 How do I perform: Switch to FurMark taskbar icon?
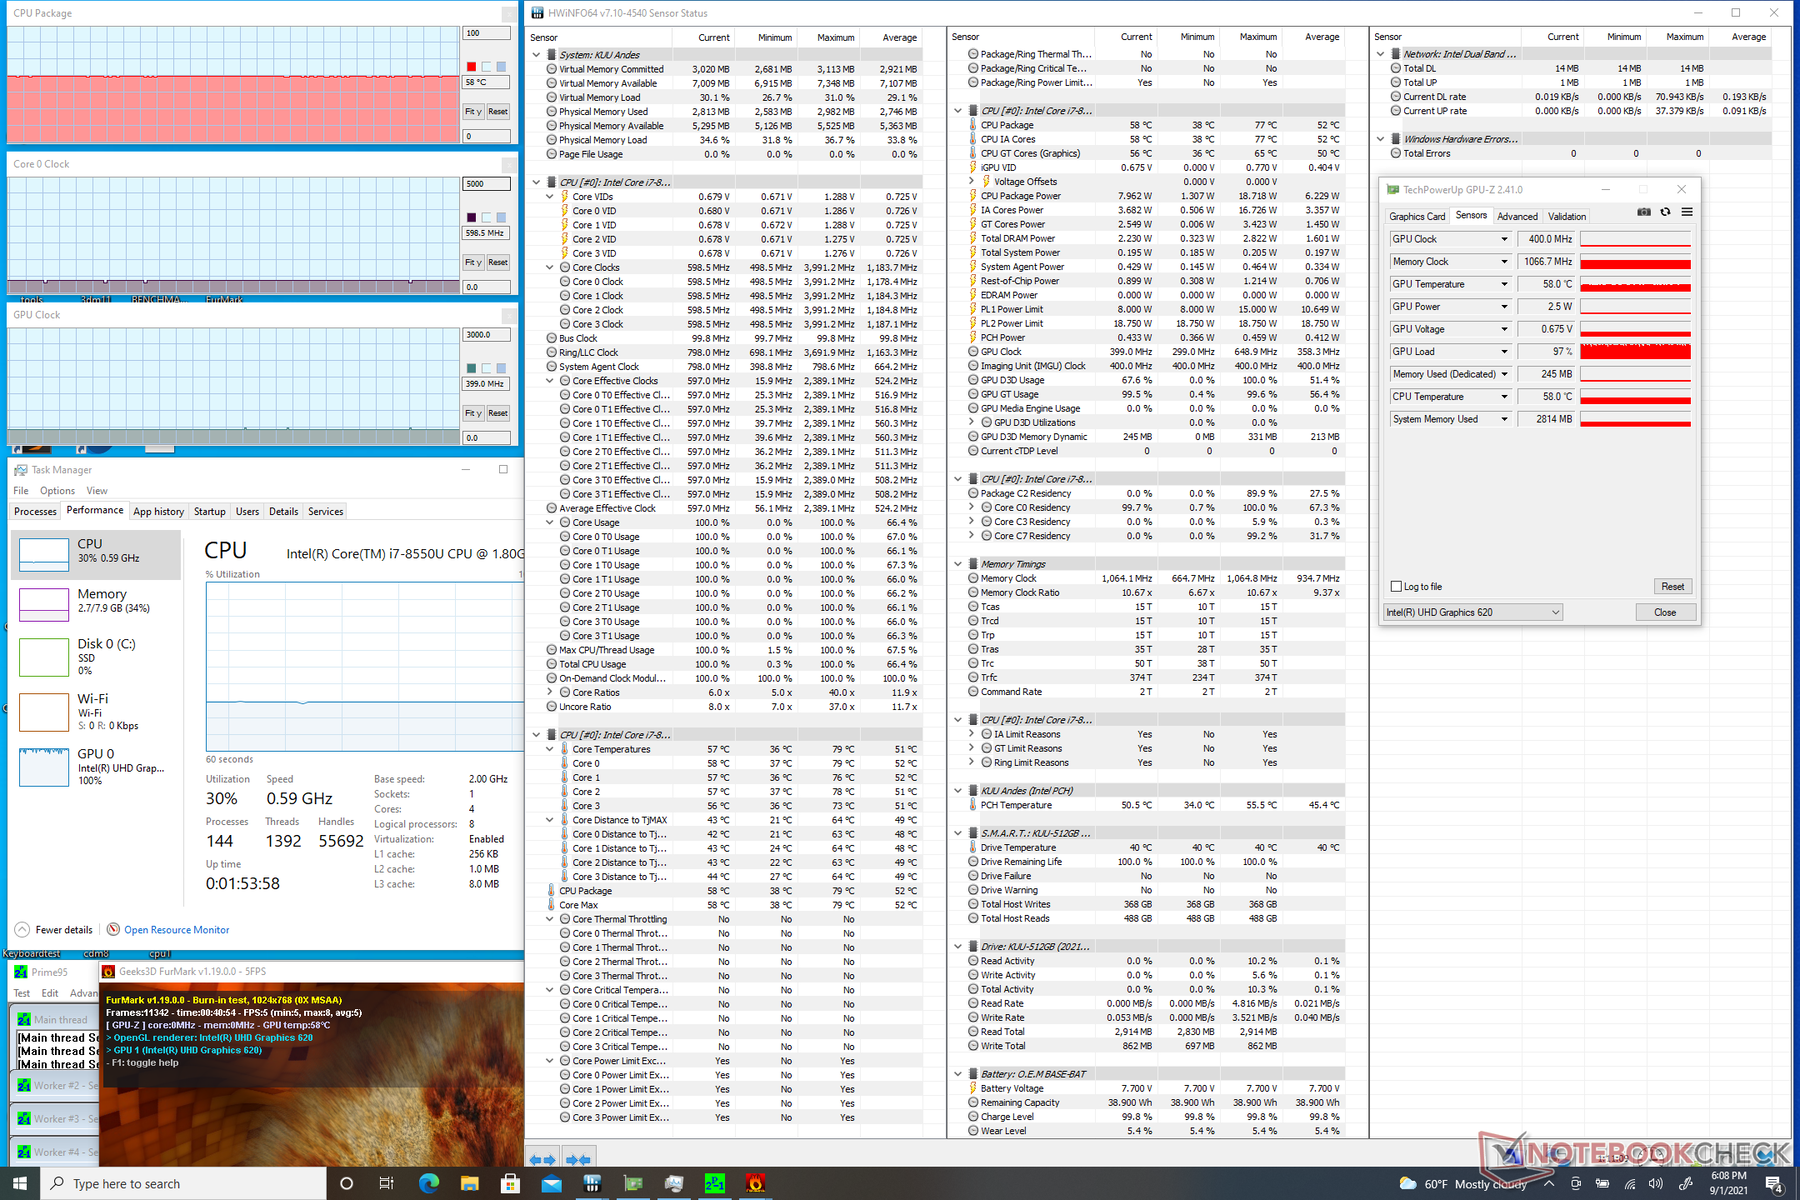click(x=756, y=1184)
